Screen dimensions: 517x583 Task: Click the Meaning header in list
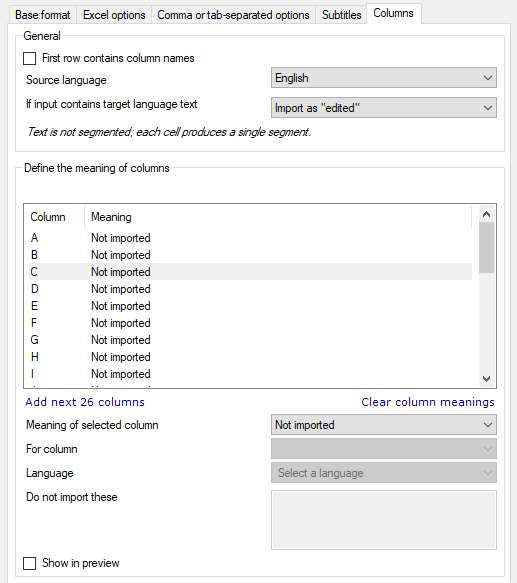pyautogui.click(x=278, y=217)
